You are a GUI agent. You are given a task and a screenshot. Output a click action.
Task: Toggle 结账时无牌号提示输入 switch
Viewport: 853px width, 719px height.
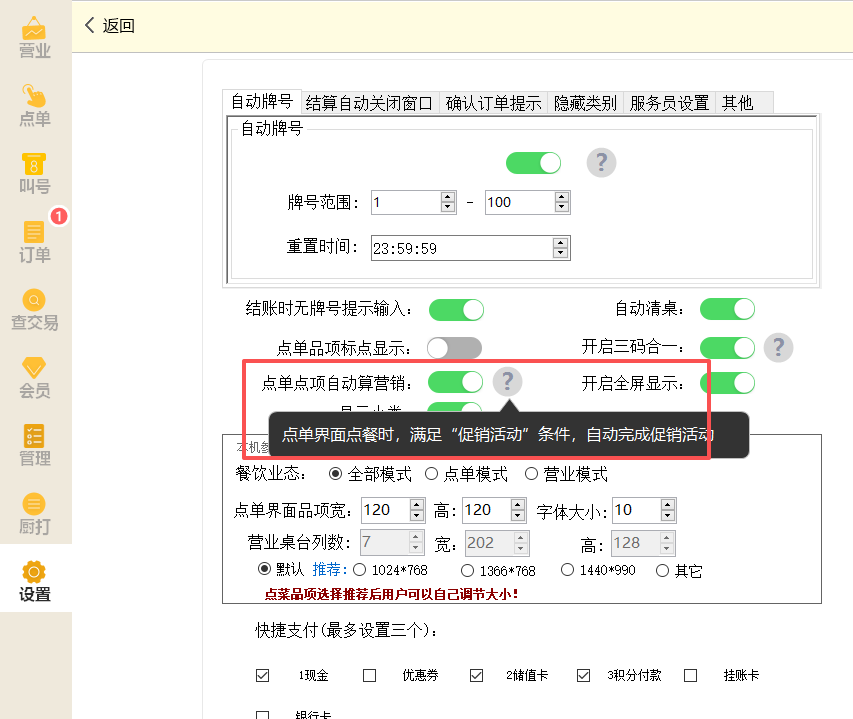tap(456, 309)
